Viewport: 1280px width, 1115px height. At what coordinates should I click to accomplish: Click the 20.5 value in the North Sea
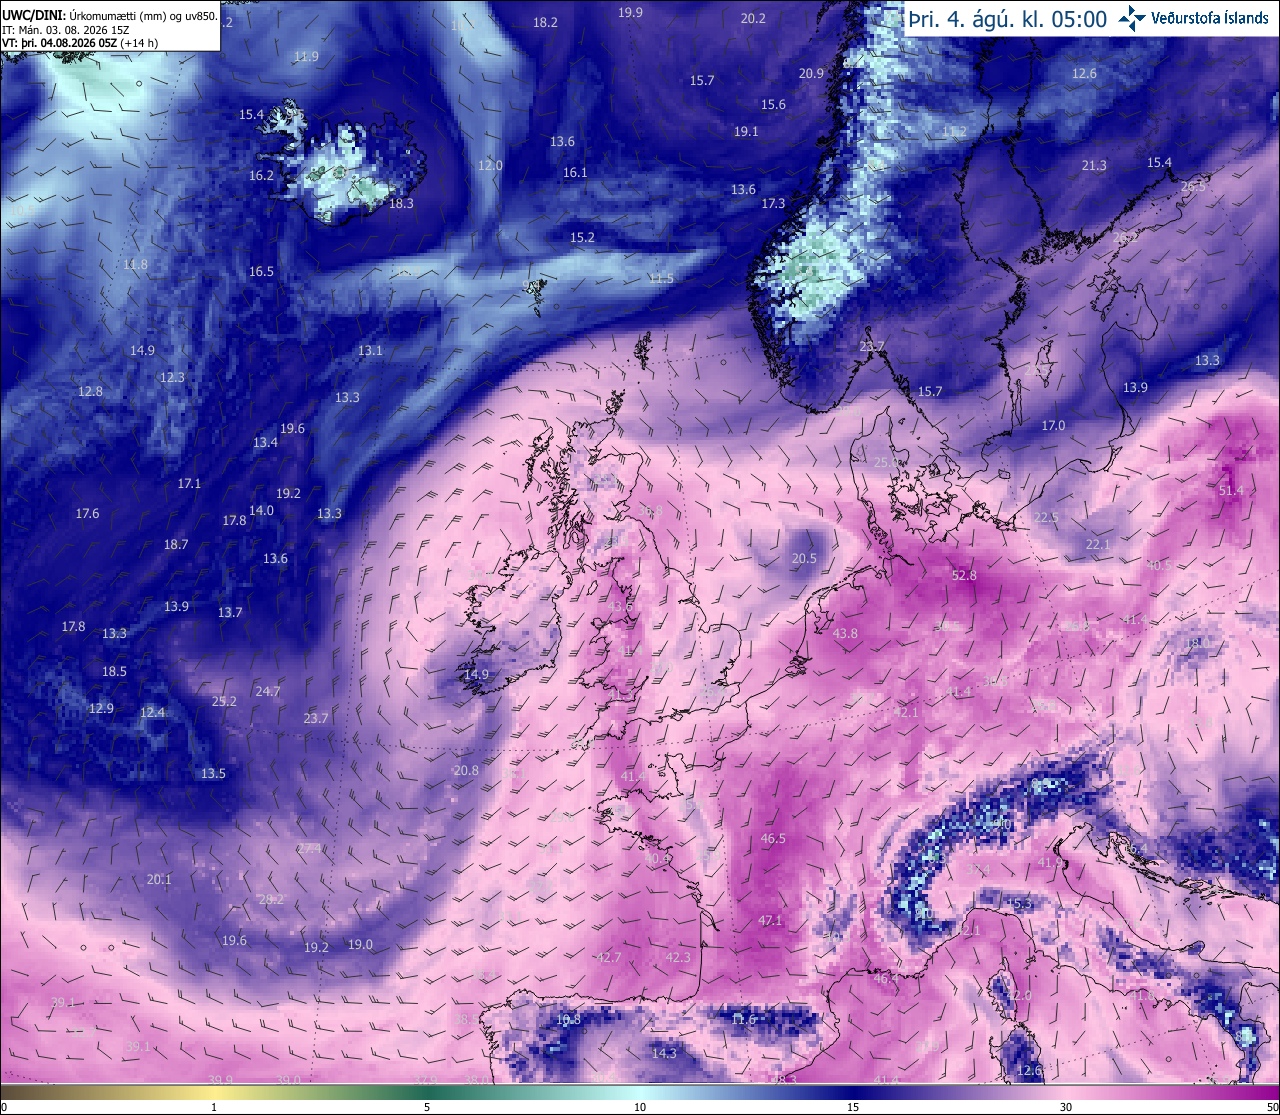pyautogui.click(x=804, y=559)
